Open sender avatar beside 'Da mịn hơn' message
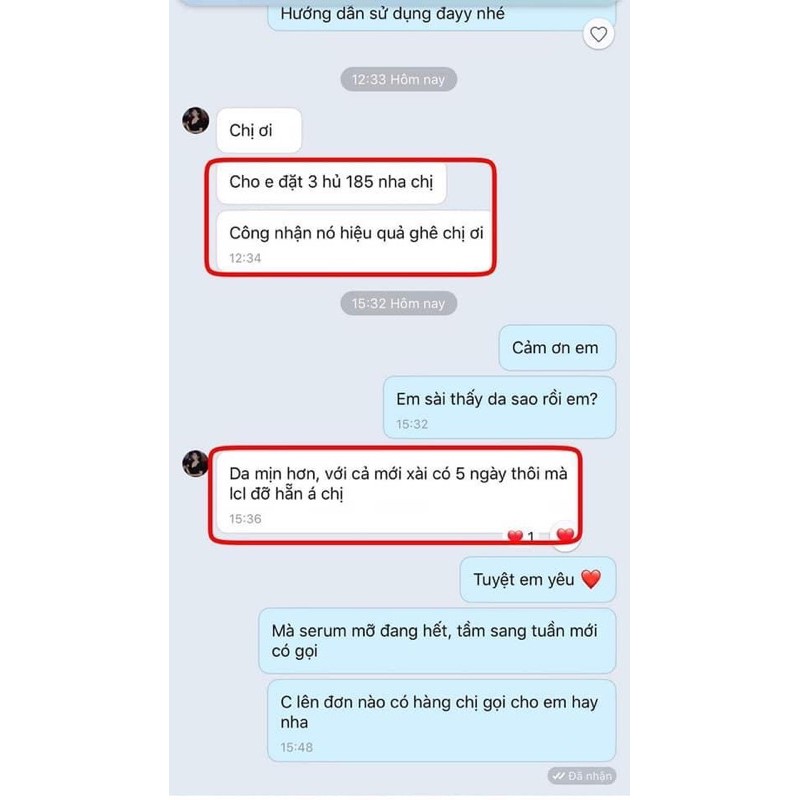Viewport: 800px width, 800px height. (196, 464)
